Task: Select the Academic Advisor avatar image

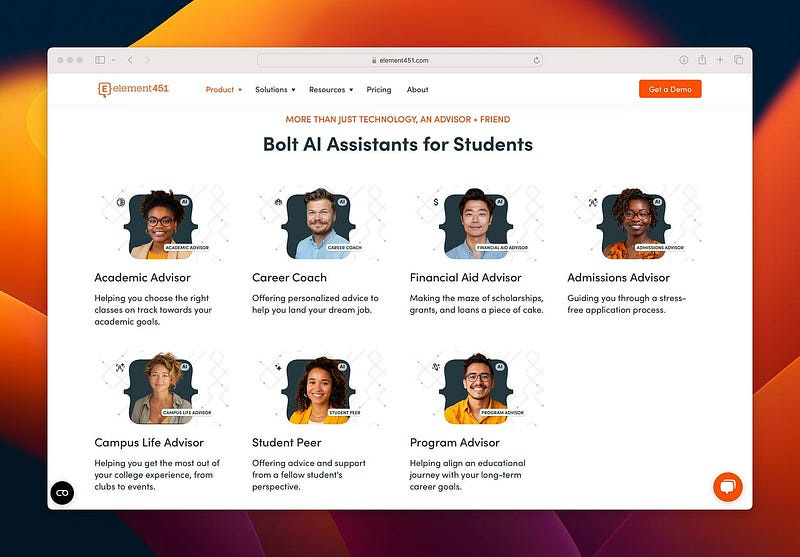Action: [161, 224]
